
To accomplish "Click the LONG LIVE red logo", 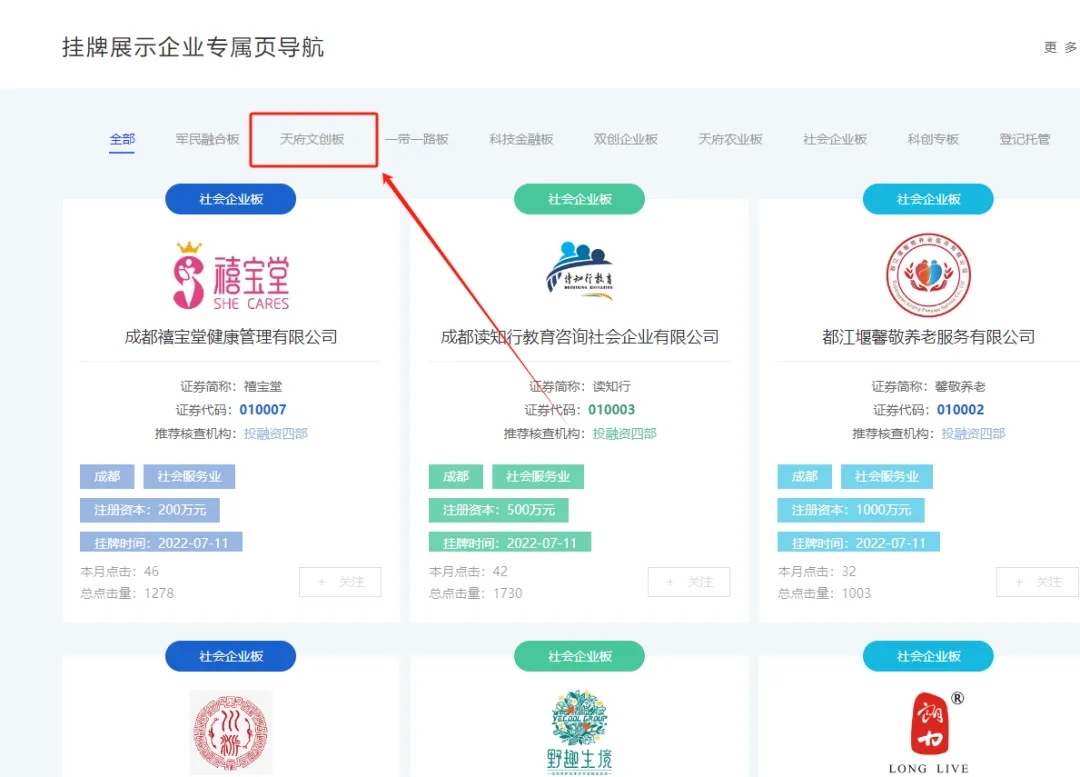I will [928, 733].
